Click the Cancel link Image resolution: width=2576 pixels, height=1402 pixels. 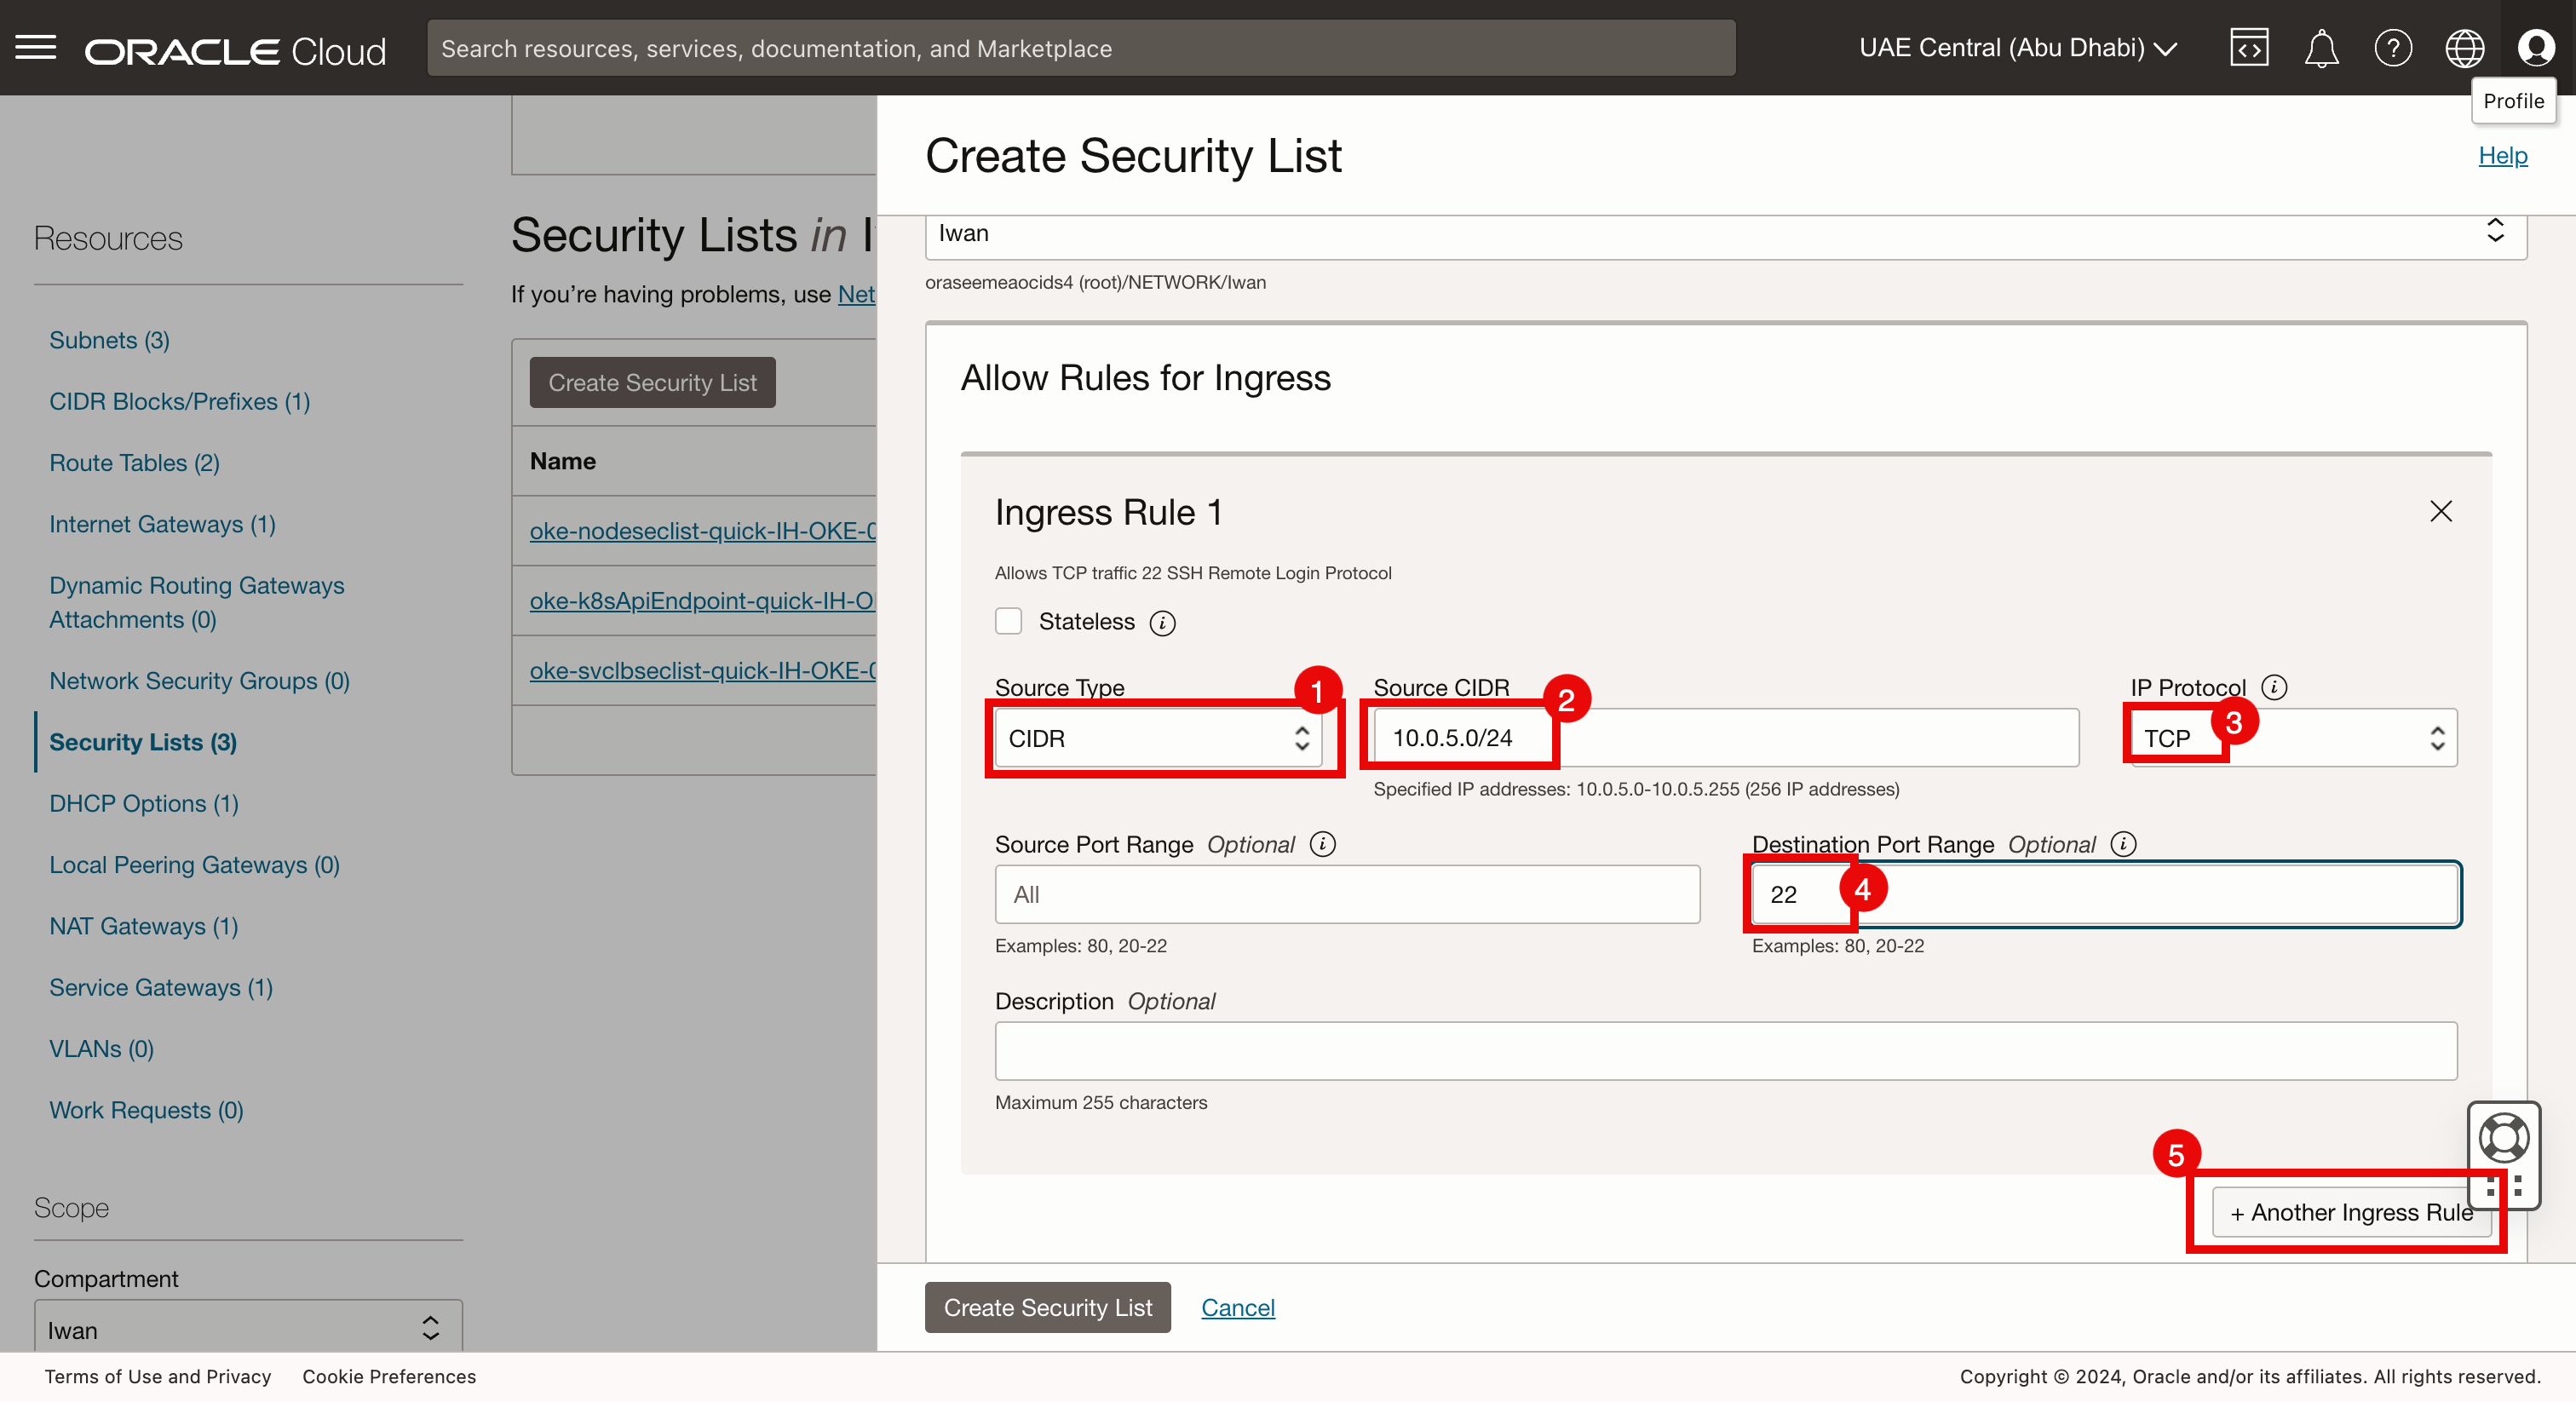pos(1237,1307)
